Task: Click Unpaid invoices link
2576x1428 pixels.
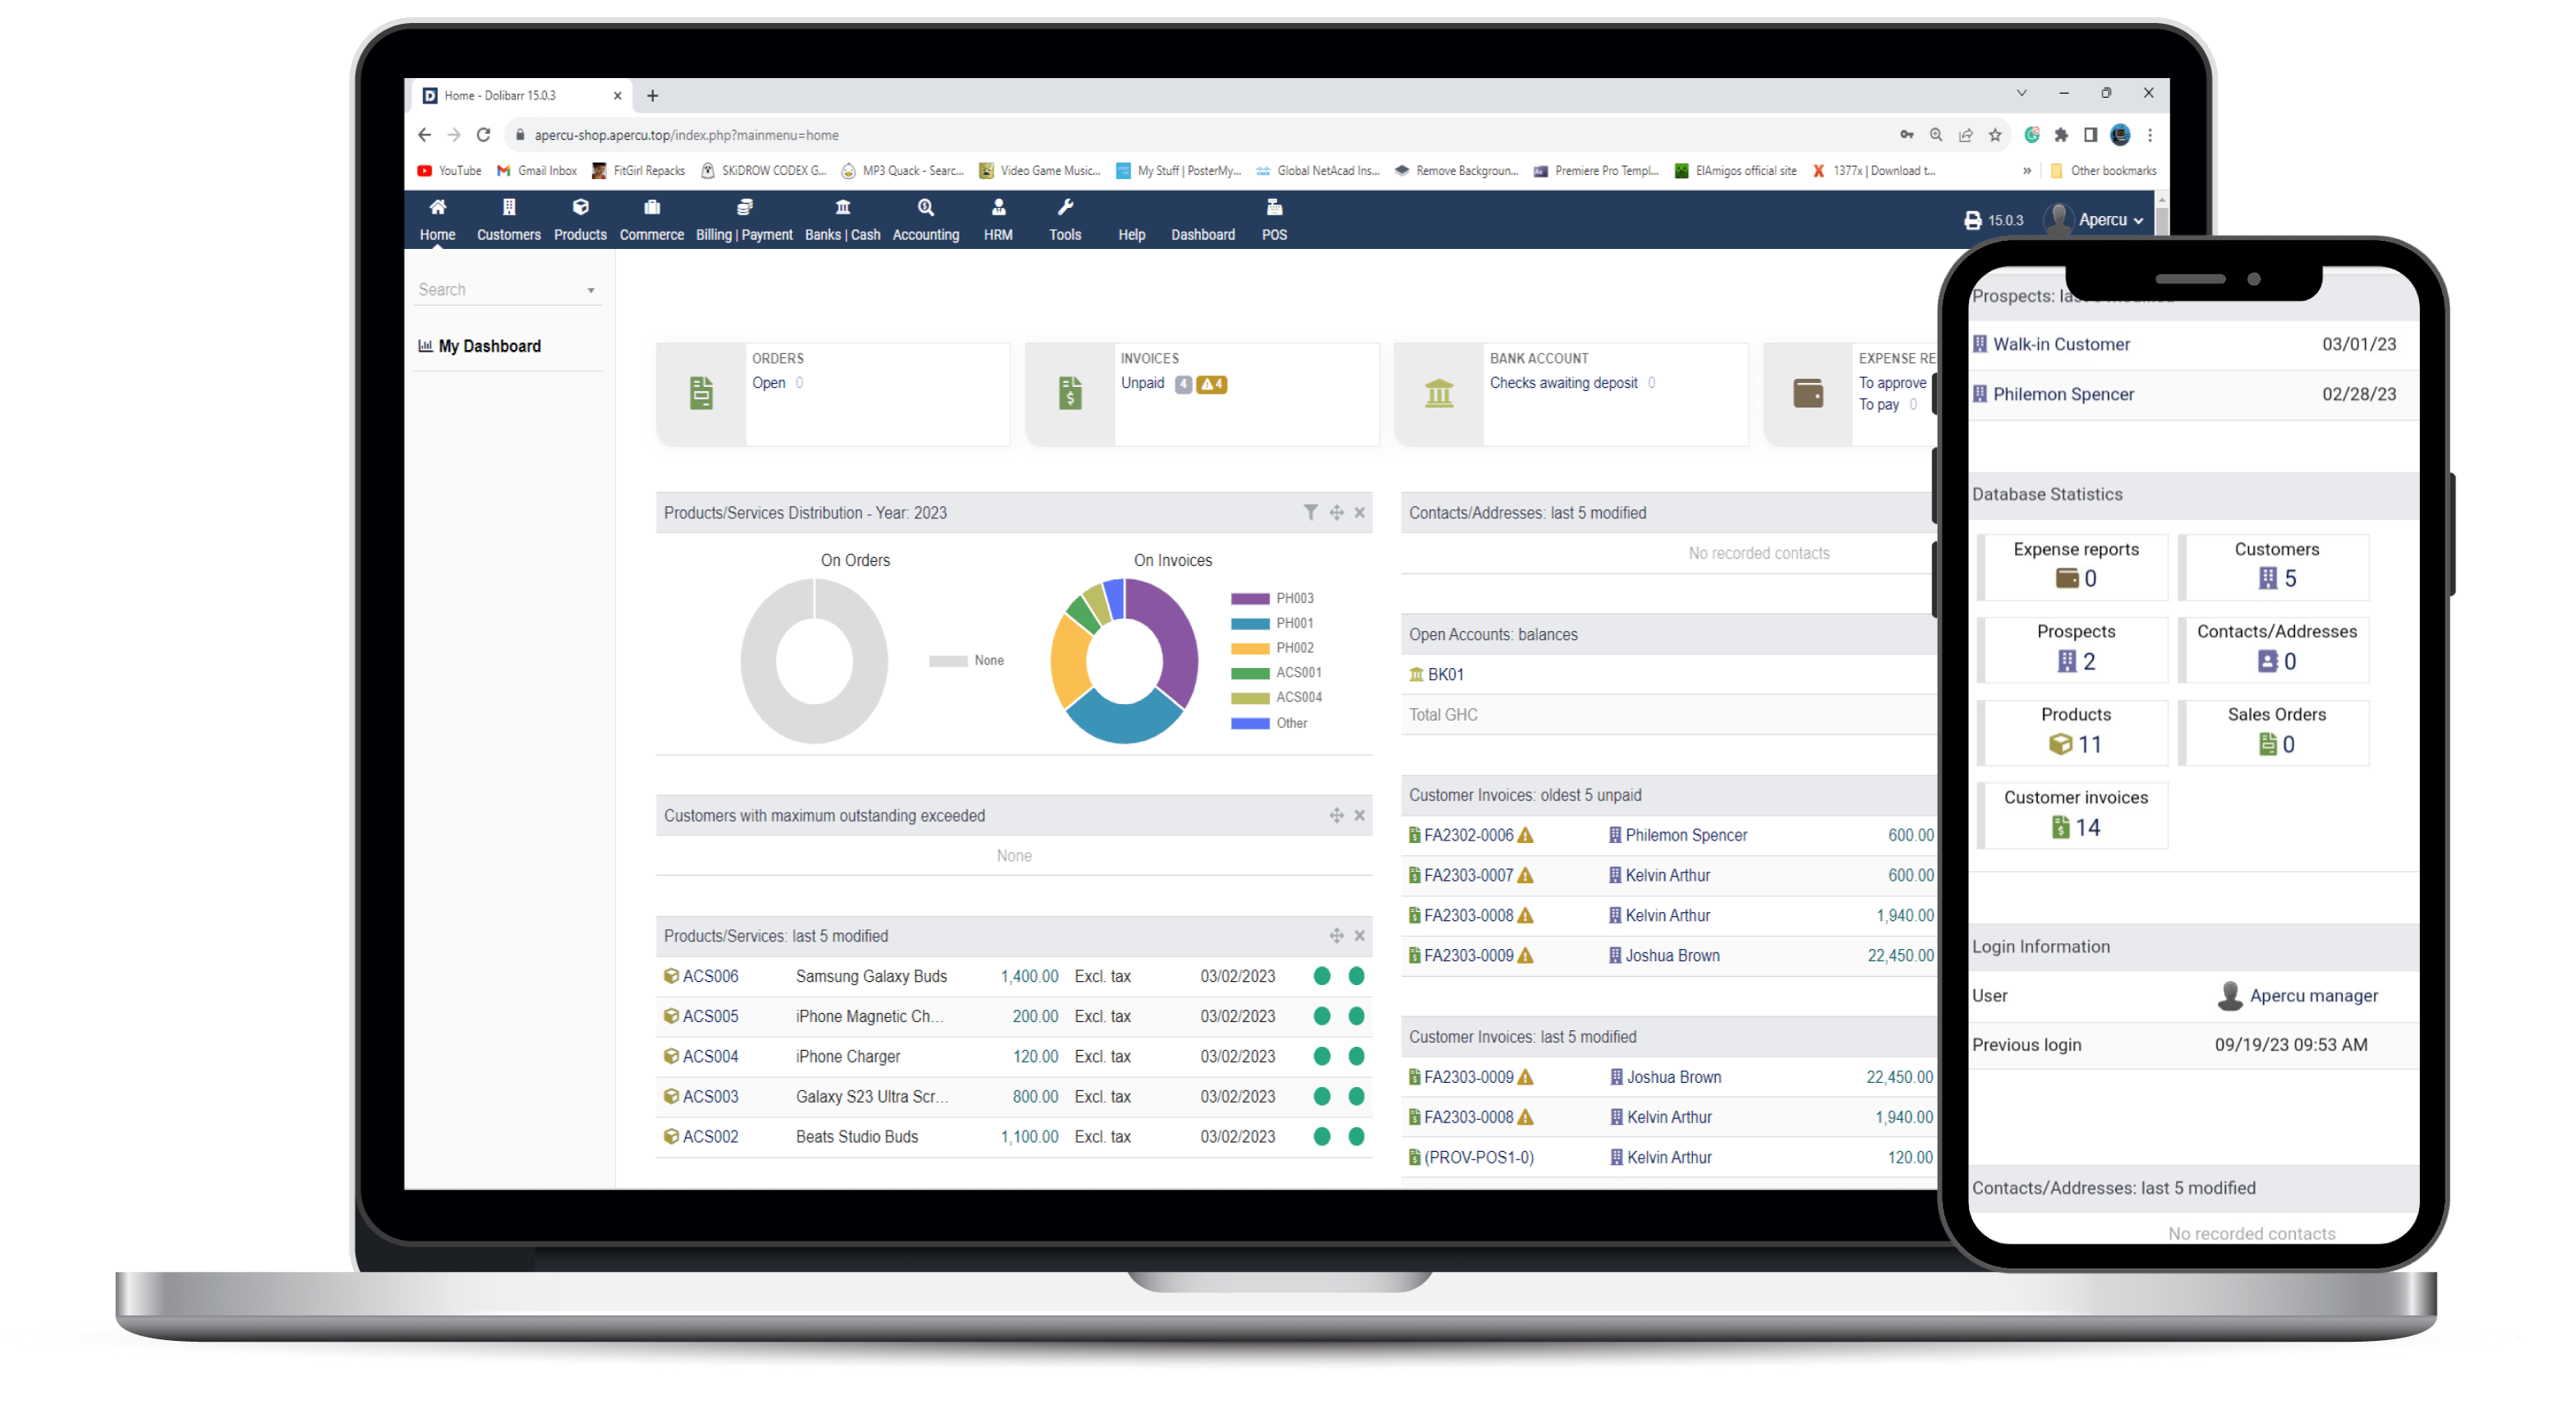Action: 1142,383
